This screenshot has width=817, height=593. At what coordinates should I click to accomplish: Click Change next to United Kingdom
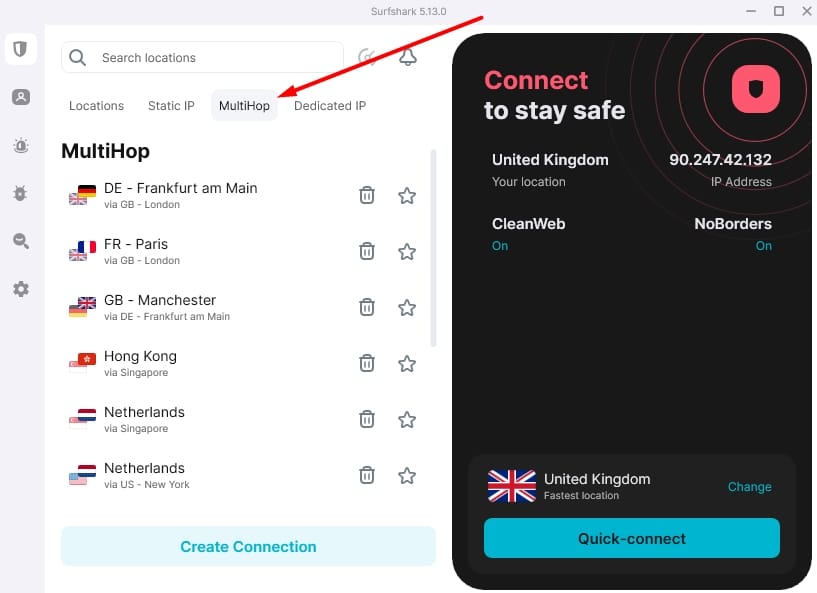tap(749, 487)
